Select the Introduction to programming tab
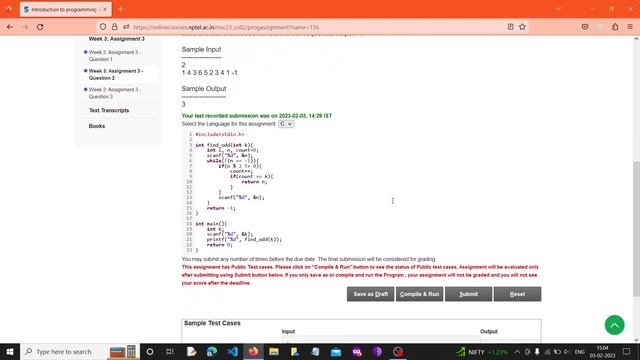 pyautogui.click(x=65, y=9)
